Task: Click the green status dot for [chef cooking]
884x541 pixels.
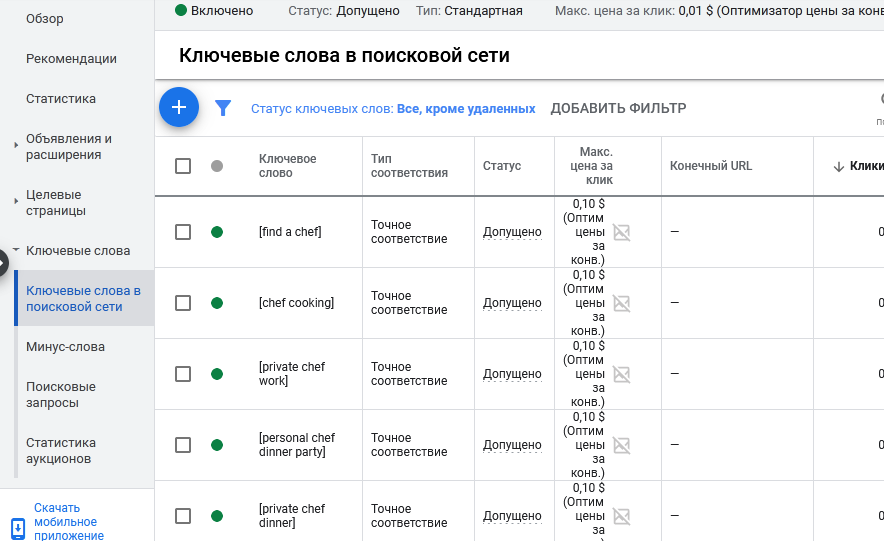Action: (217, 303)
